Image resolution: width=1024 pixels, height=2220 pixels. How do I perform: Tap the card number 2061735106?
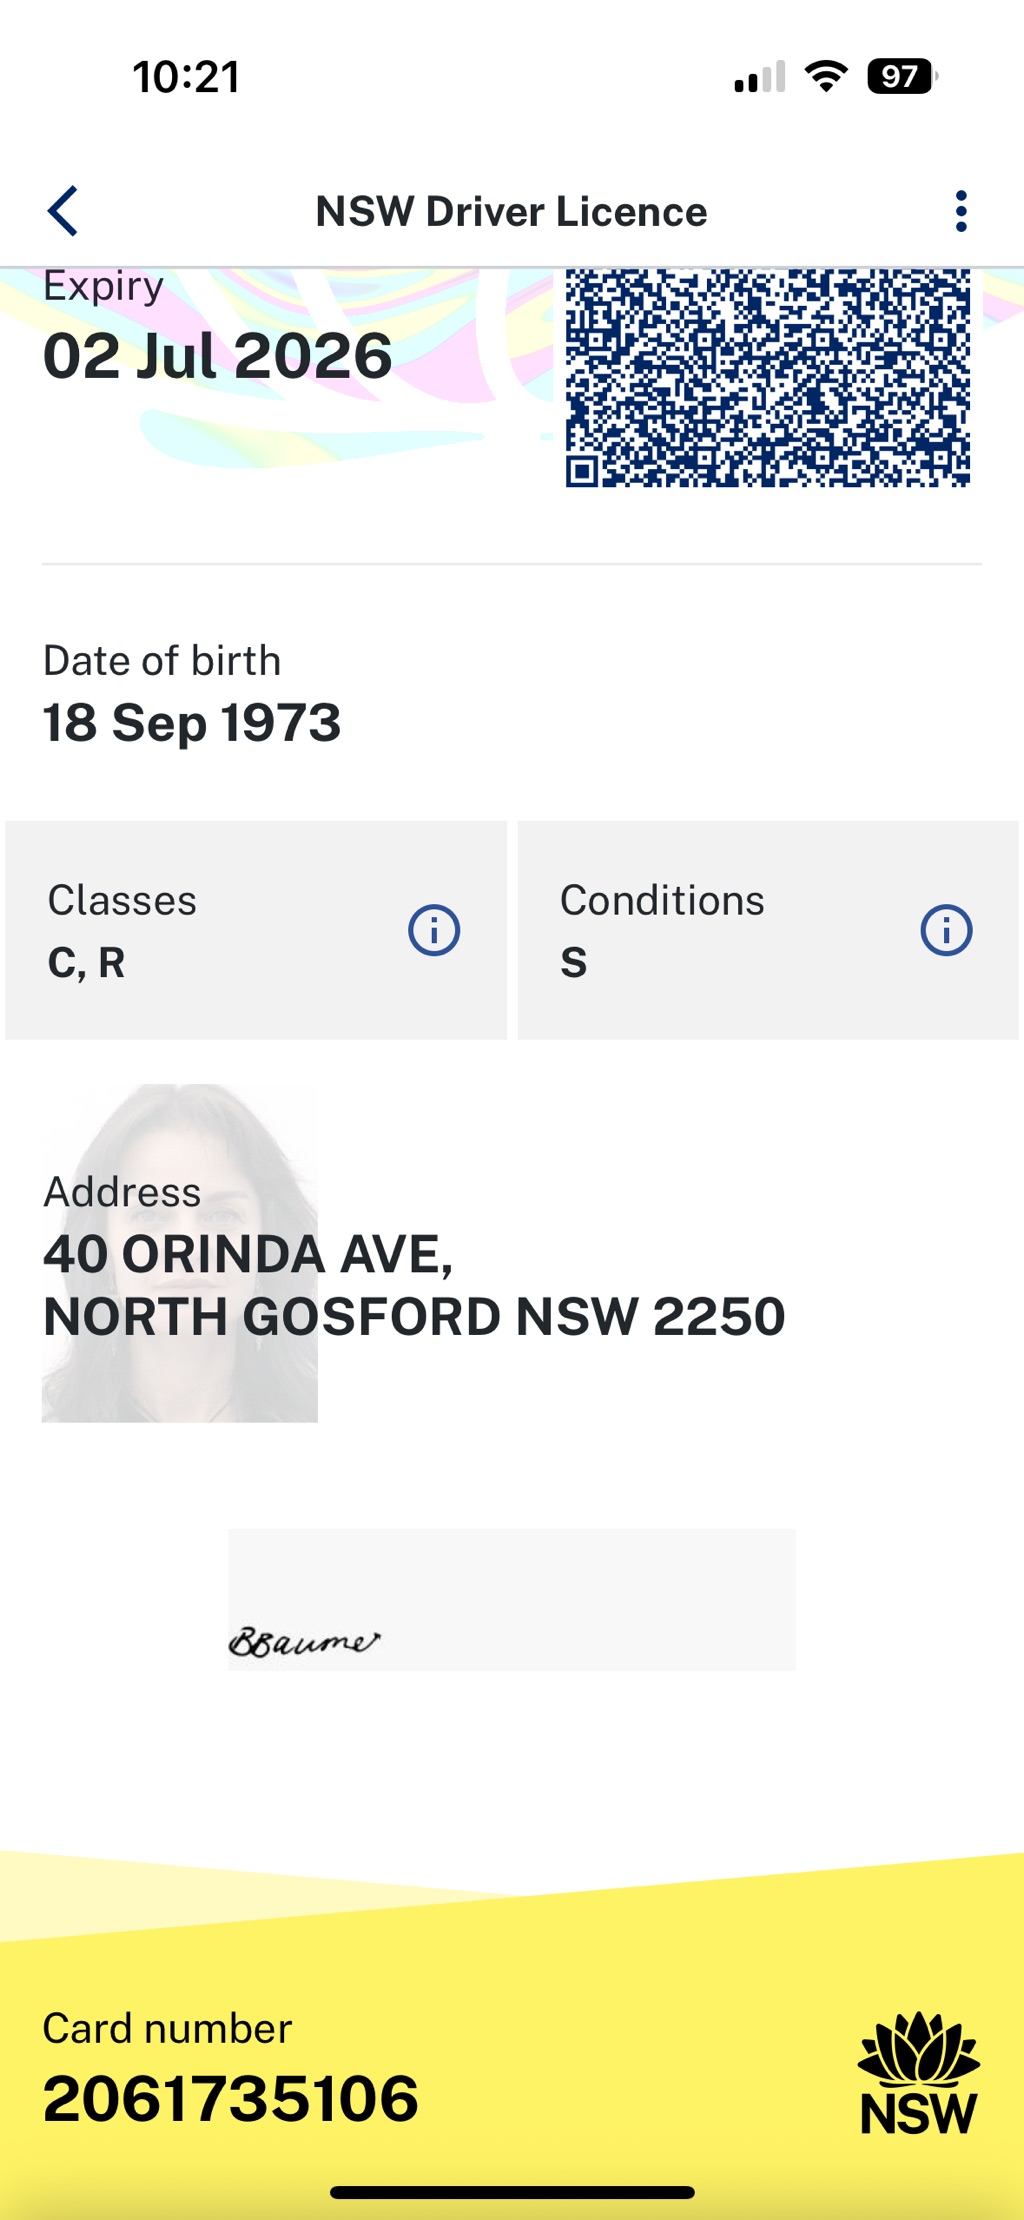point(231,2098)
